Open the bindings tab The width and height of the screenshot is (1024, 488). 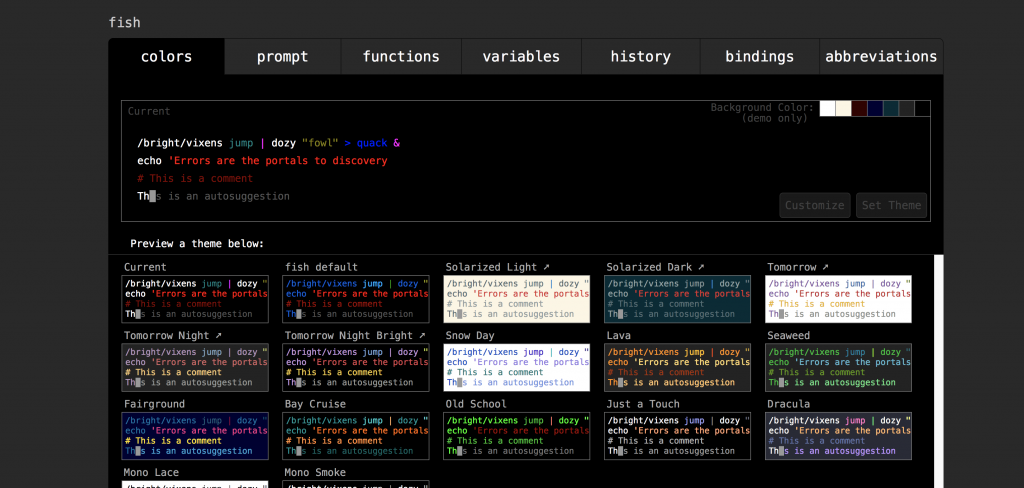pos(759,57)
